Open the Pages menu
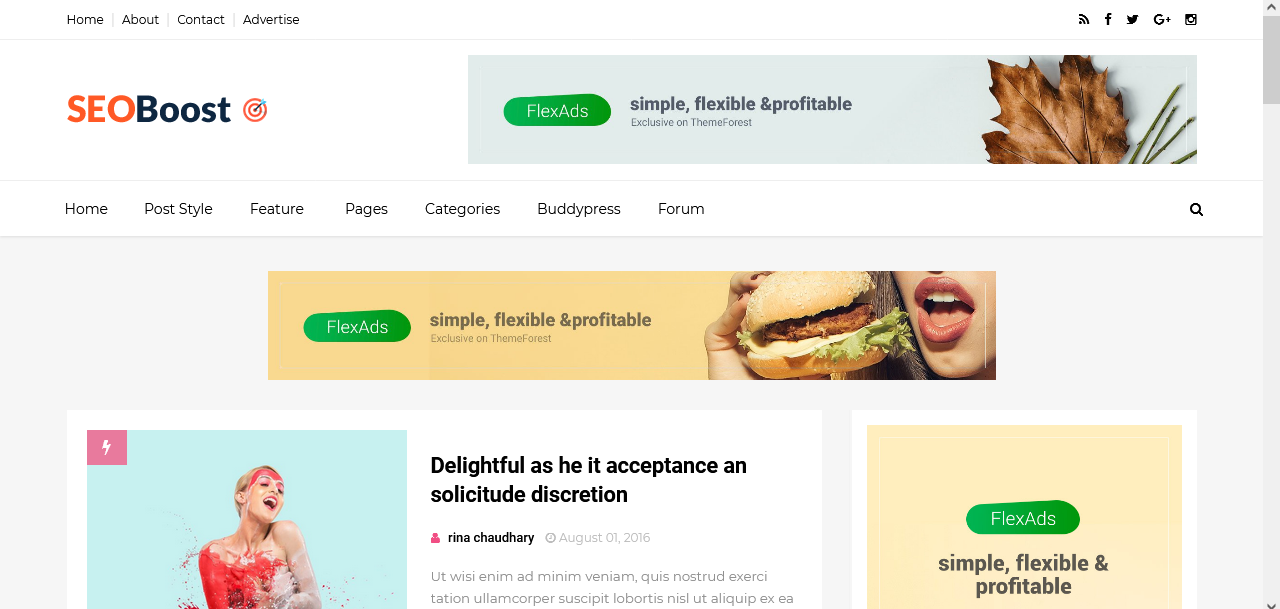This screenshot has height=609, width=1280. tap(366, 209)
